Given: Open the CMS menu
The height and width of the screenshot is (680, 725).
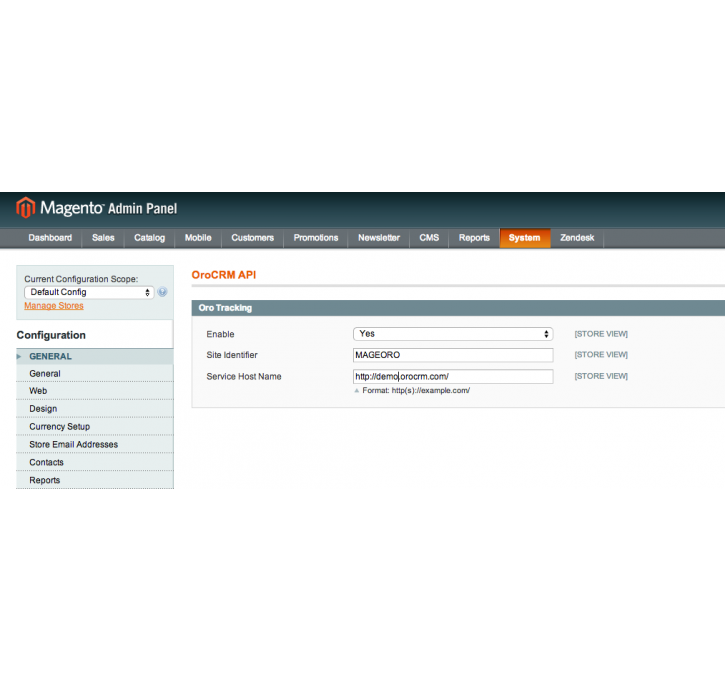Looking at the screenshot, I should [x=429, y=238].
